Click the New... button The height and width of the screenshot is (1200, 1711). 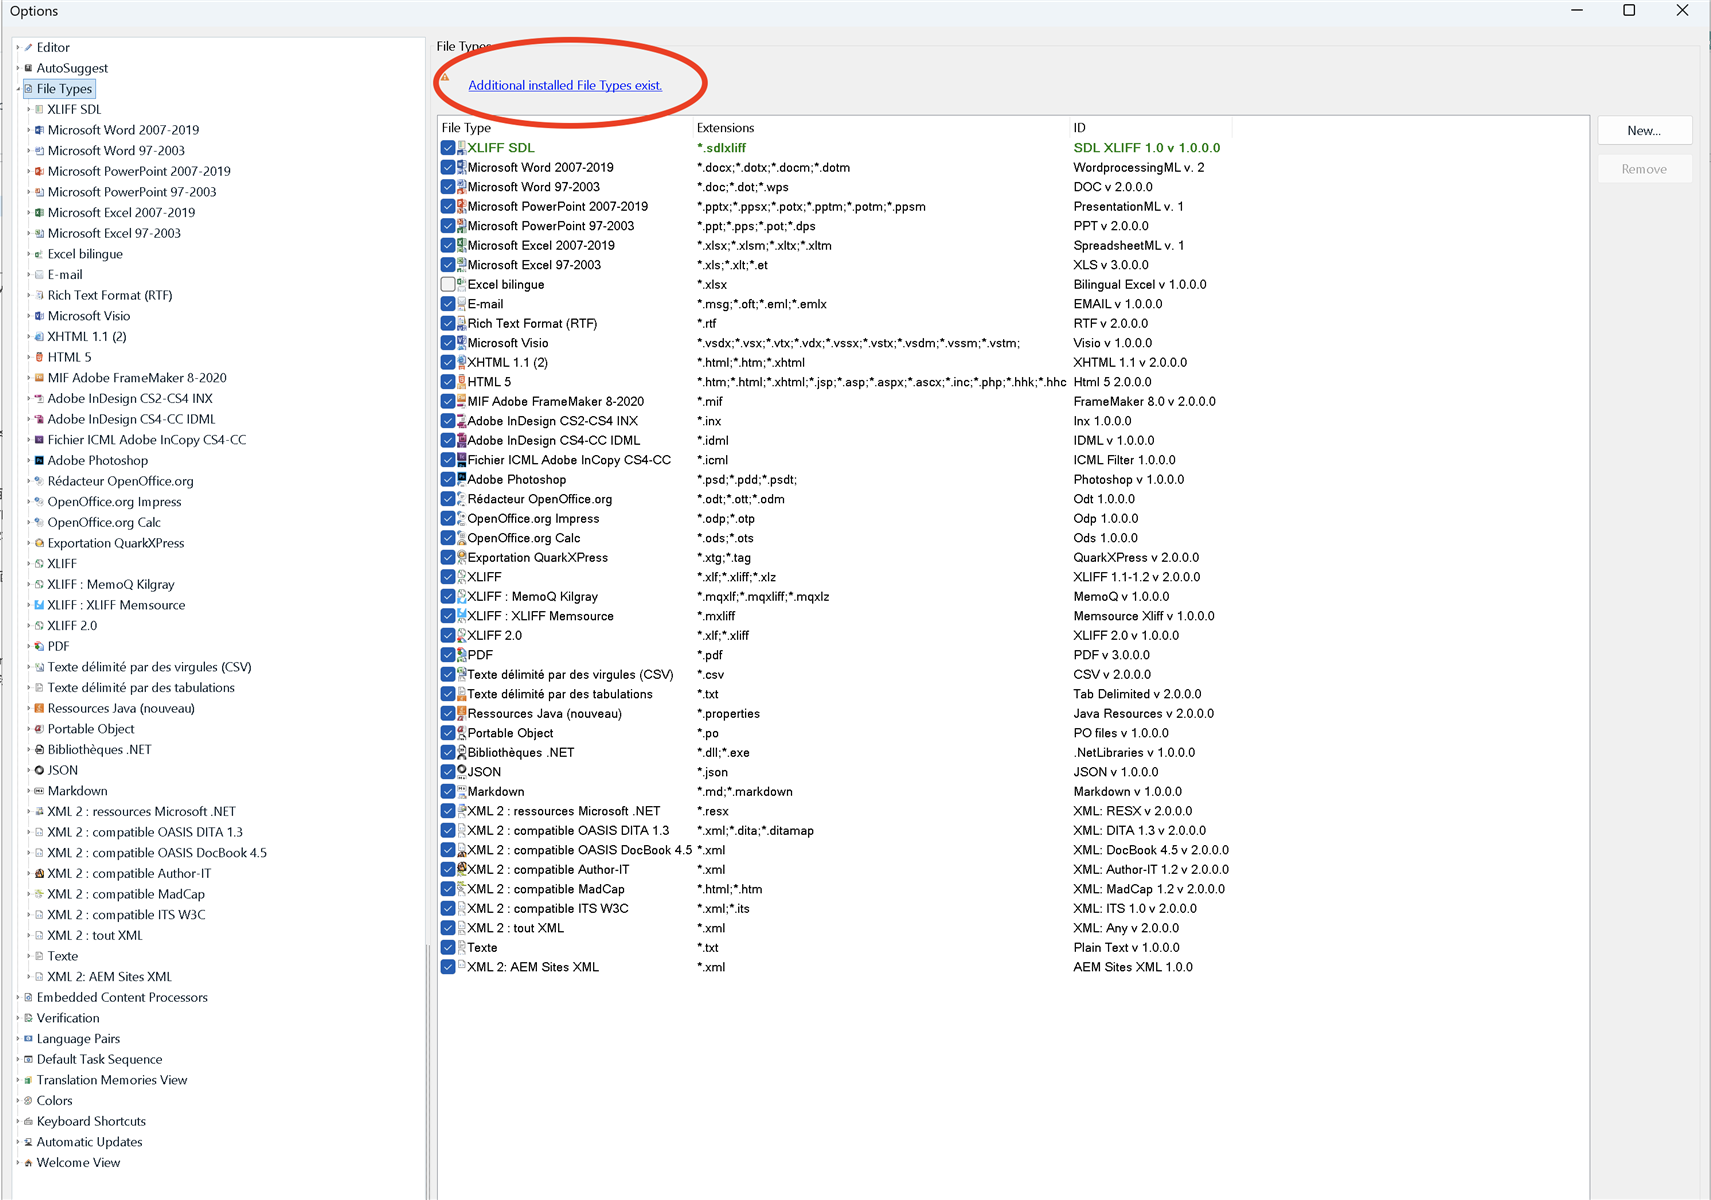[x=1644, y=131]
